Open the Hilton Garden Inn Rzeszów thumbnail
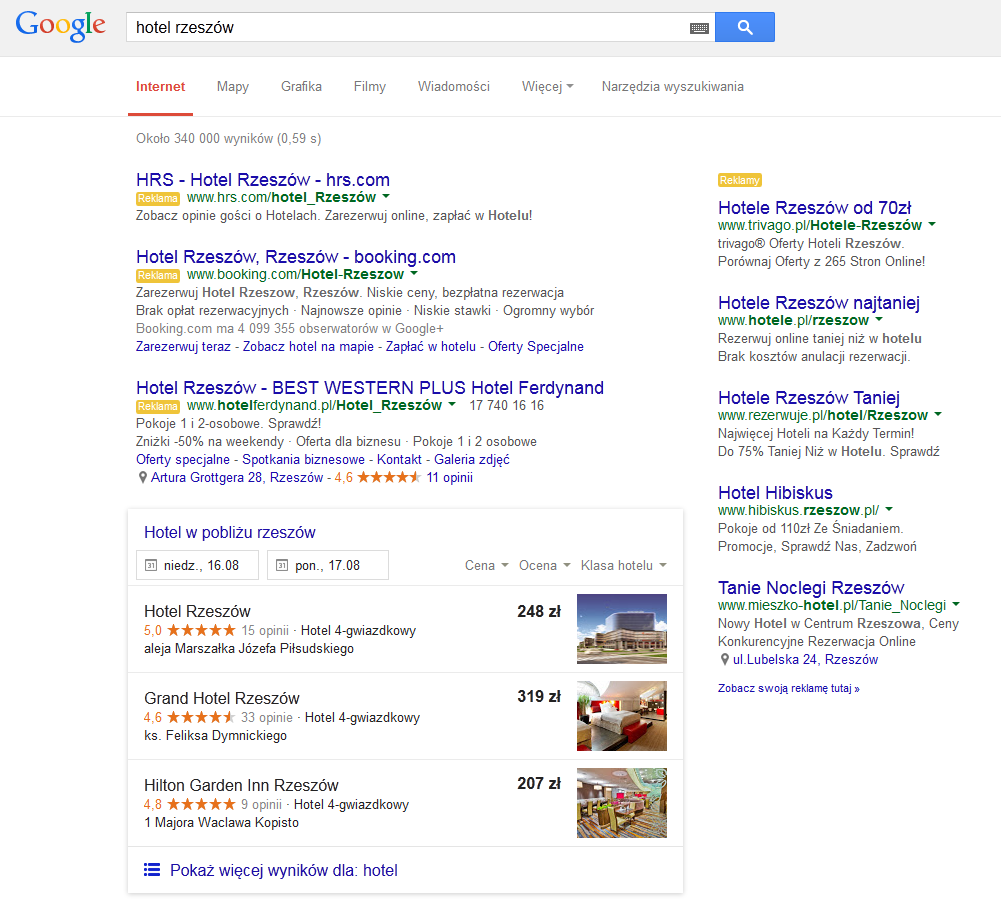 tap(622, 802)
